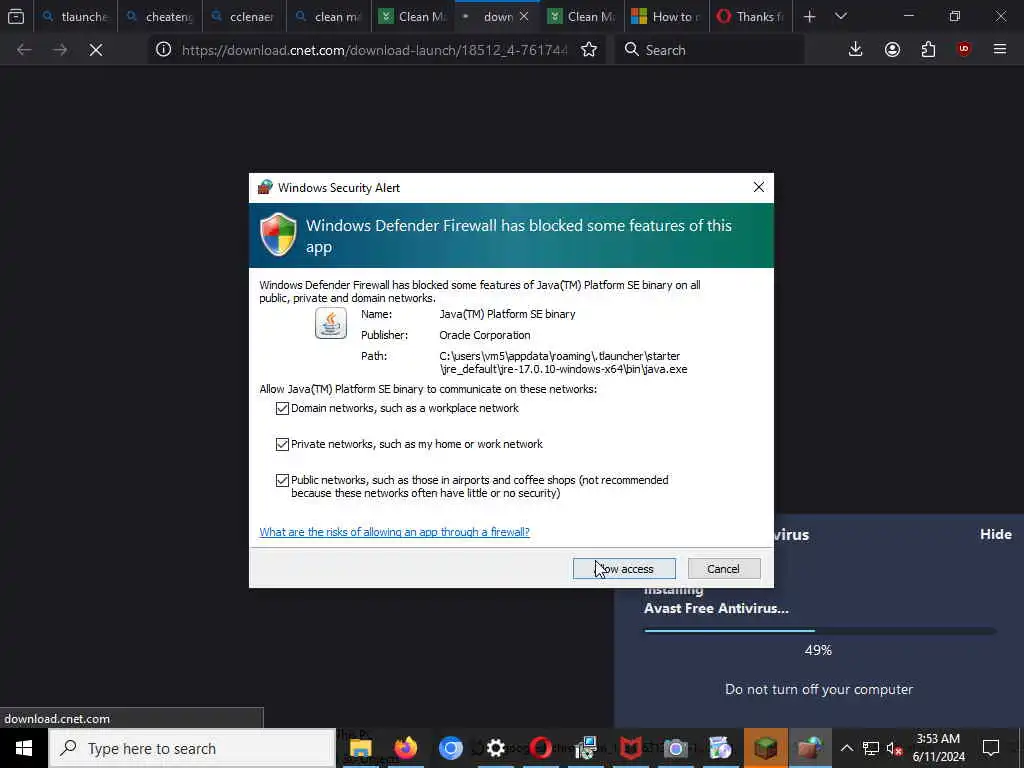This screenshot has width=1024, height=768.
Task: Click Cancel in the Windows Security Alert
Action: coord(724,569)
